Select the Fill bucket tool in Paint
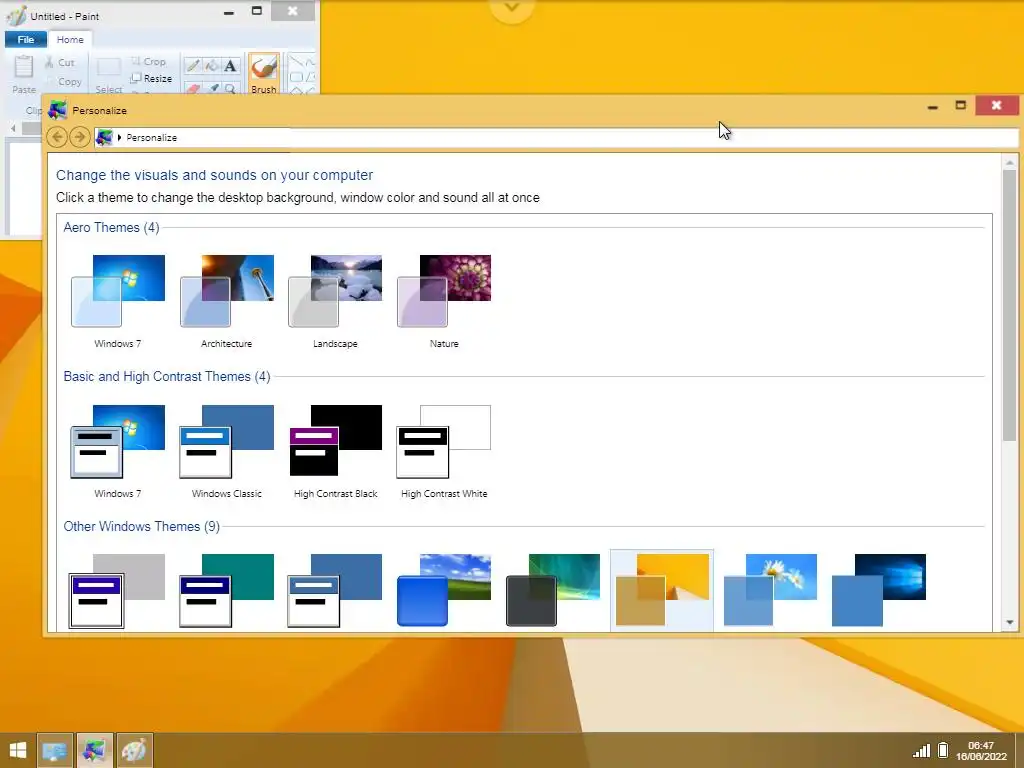Viewport: 1024px width, 768px height. (212, 65)
